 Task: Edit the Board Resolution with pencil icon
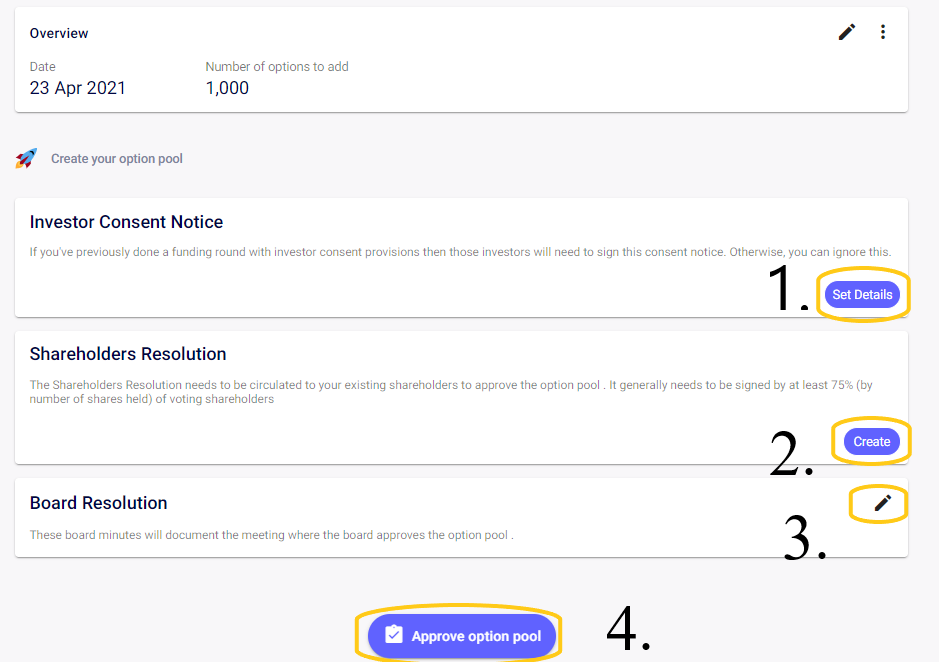pyautogui.click(x=882, y=503)
